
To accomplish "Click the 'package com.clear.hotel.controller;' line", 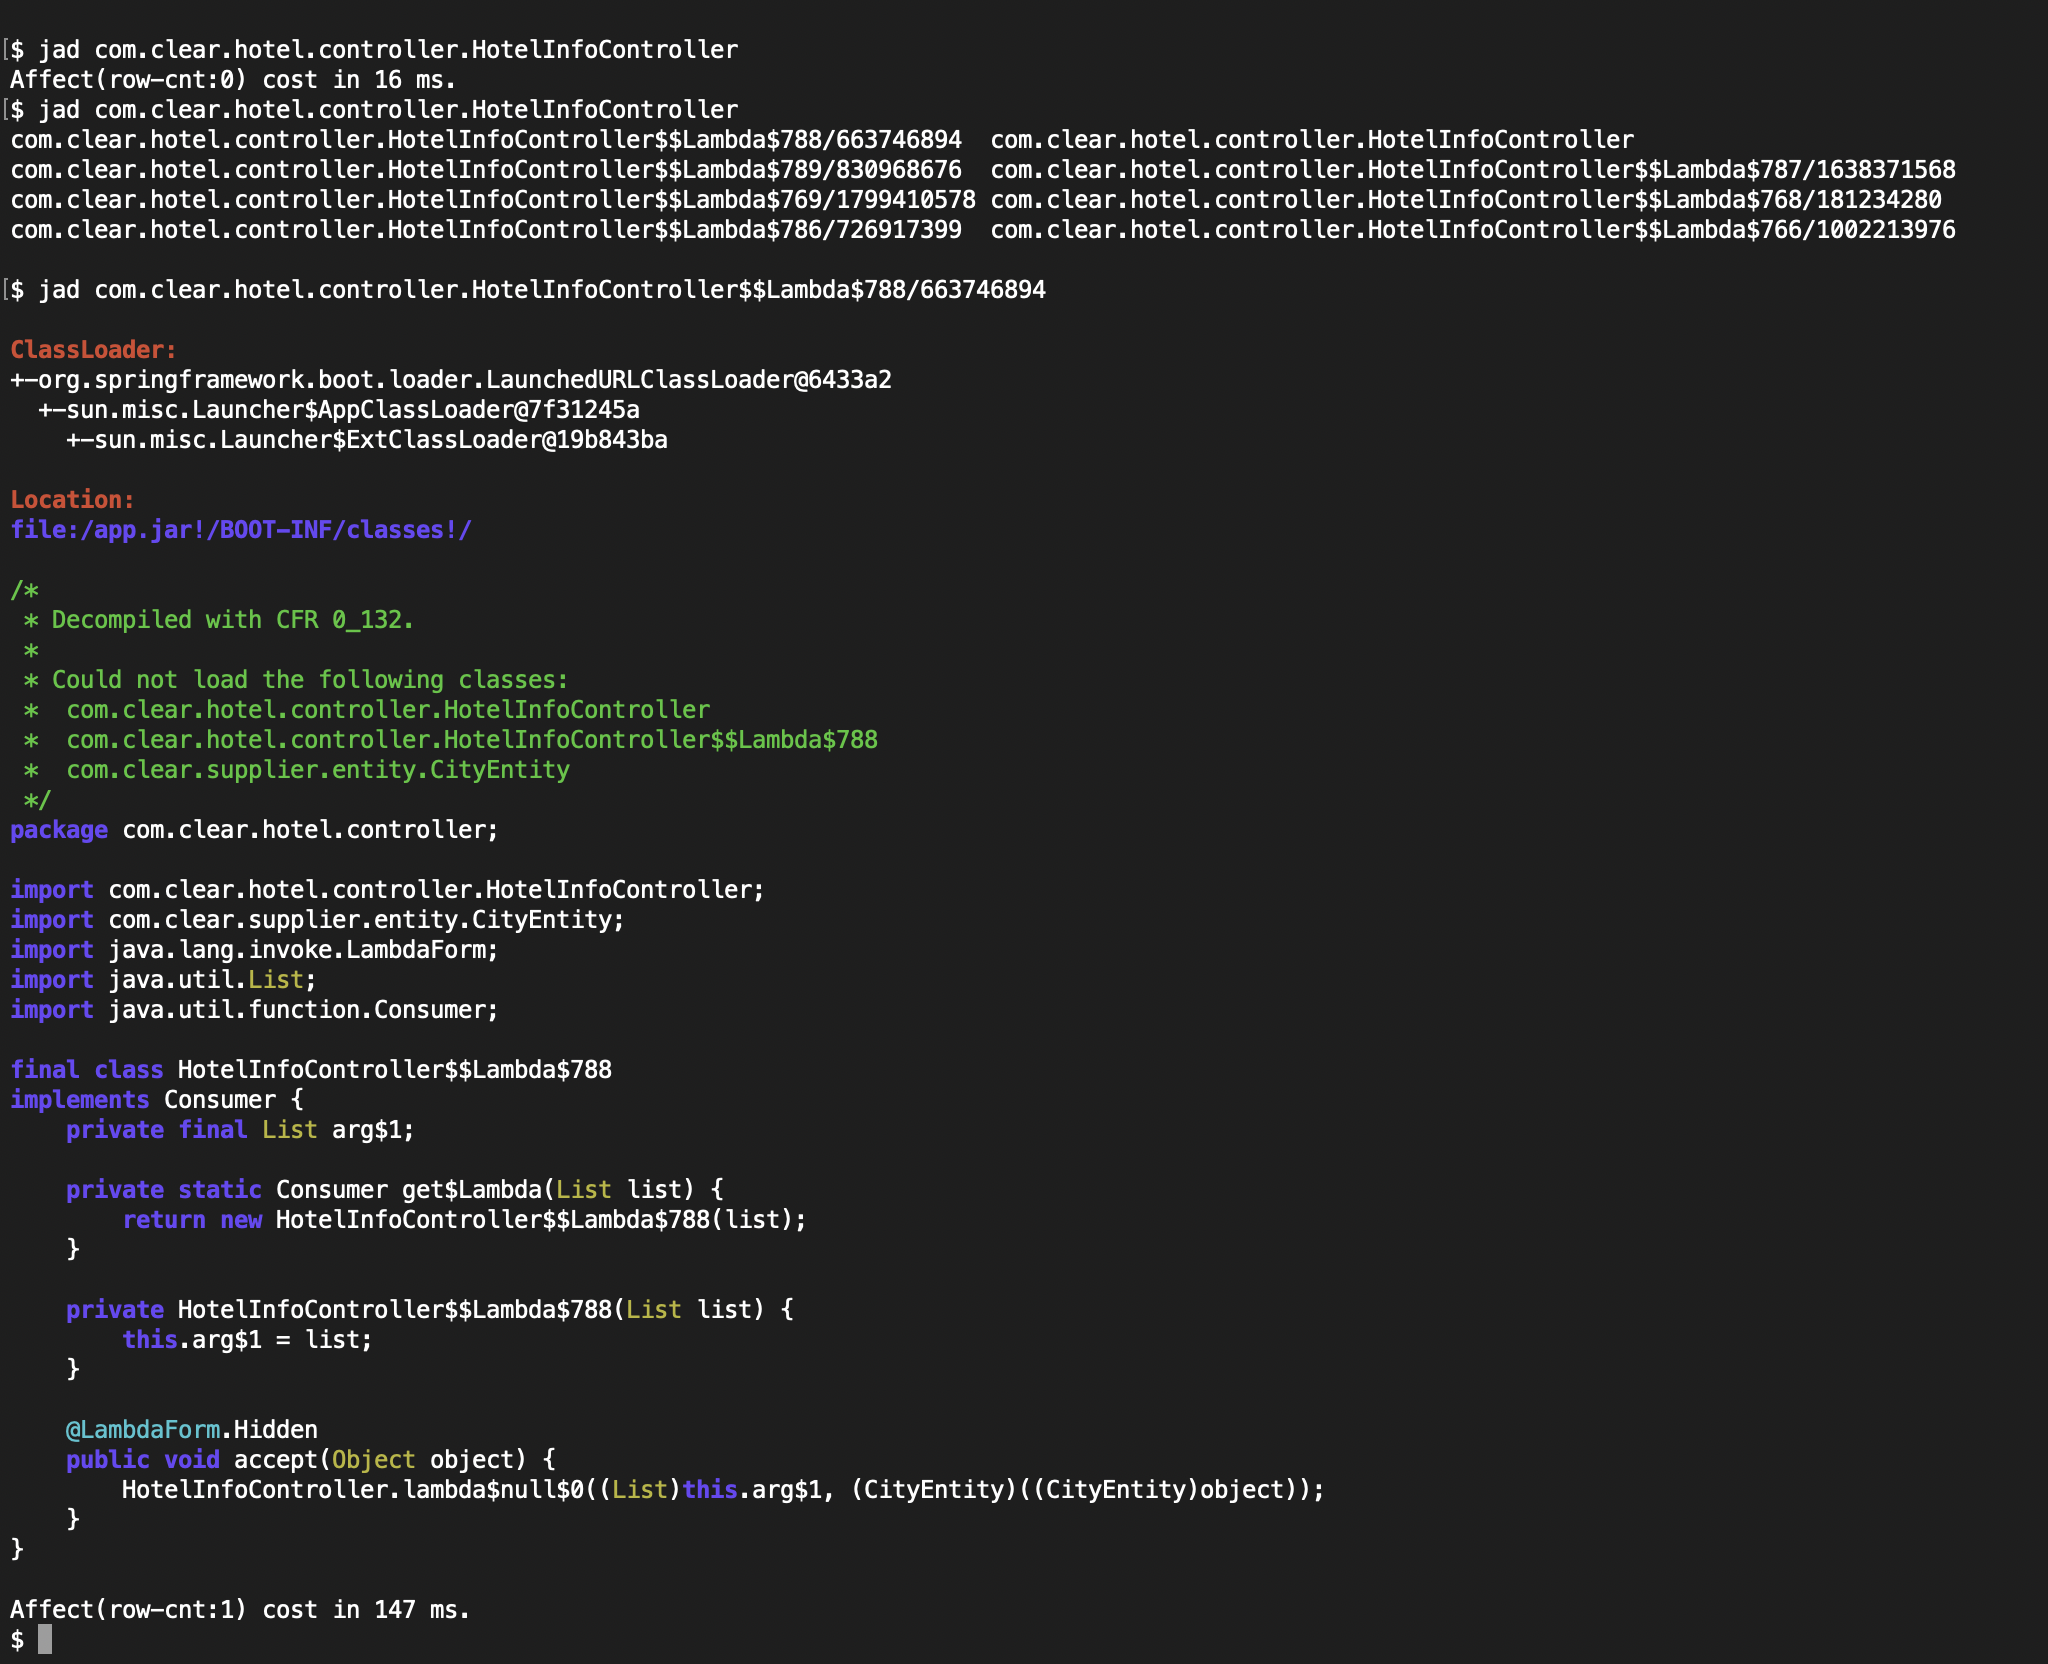I will tap(254, 830).
